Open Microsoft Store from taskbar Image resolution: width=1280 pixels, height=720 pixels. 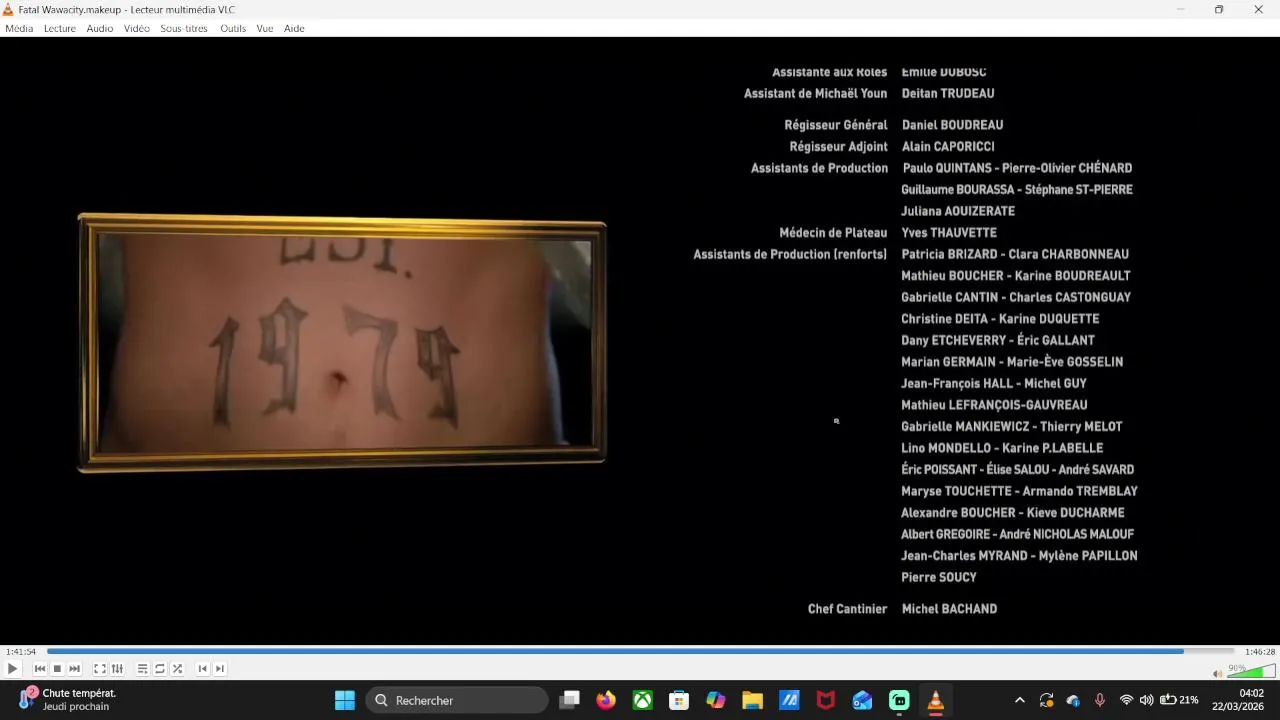679,700
